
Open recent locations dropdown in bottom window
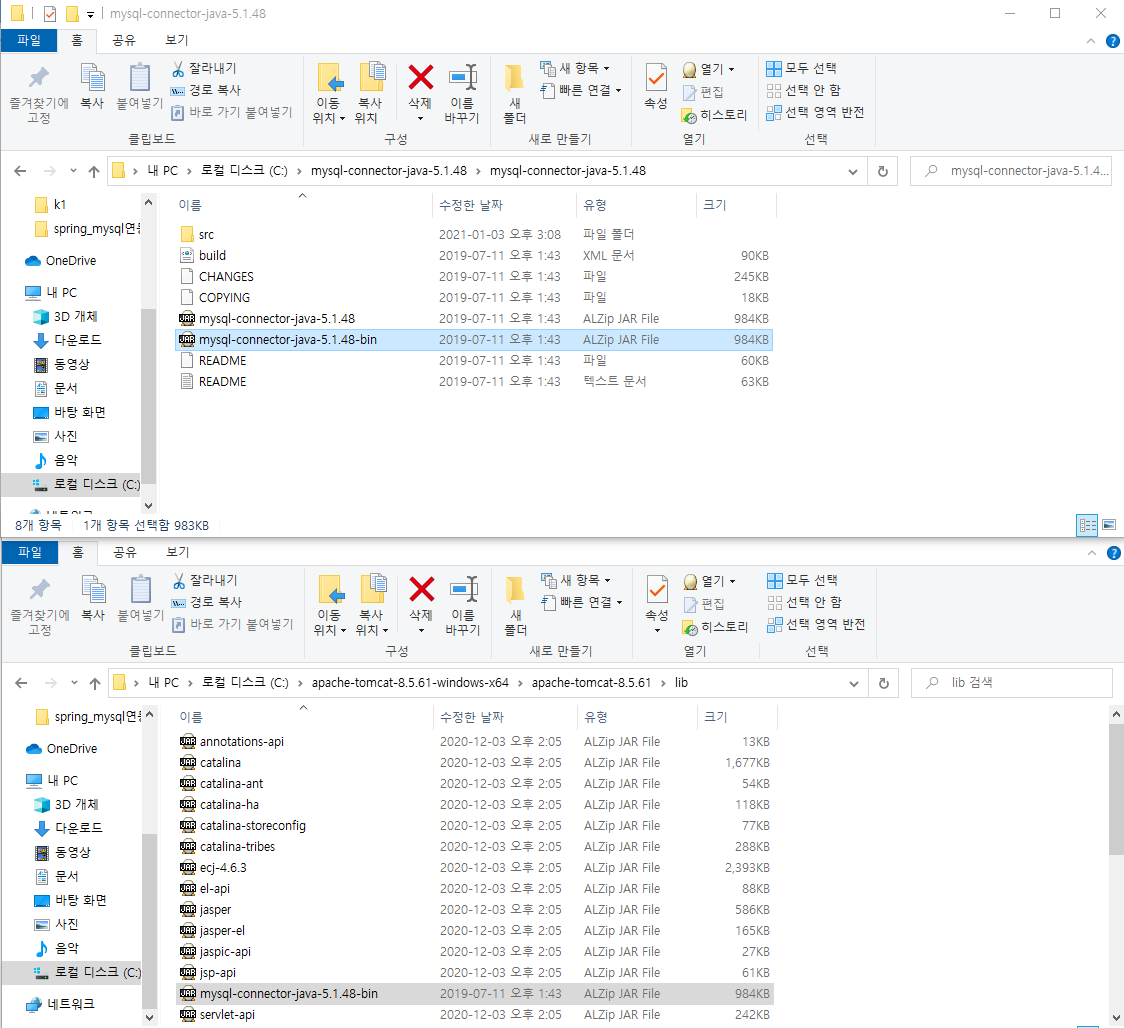click(74, 683)
